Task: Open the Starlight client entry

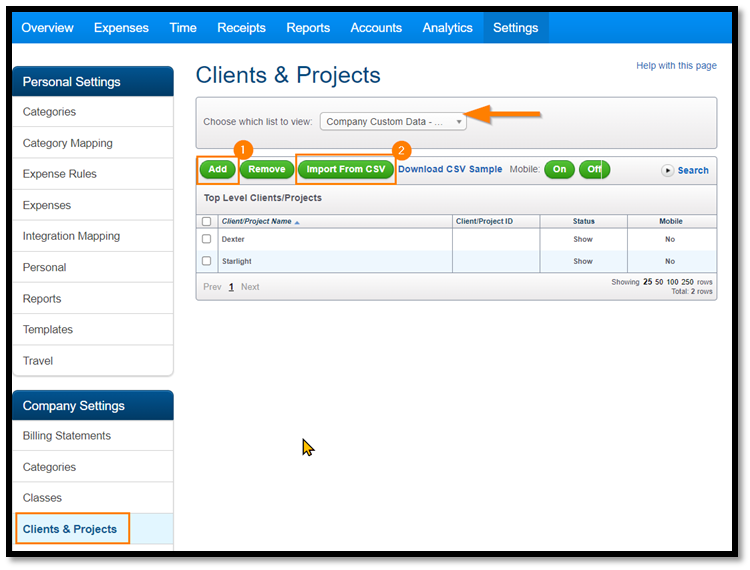Action: point(236,261)
